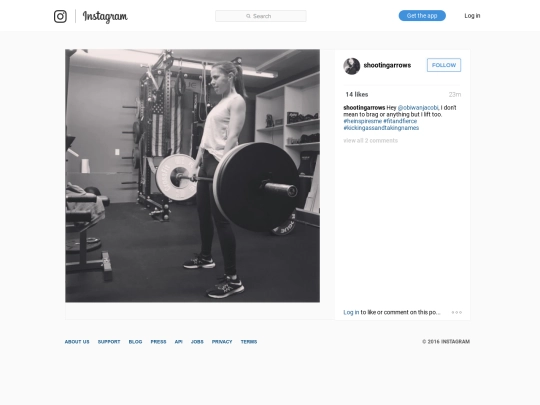This screenshot has width=540, height=405.
Task: Open the weightlifting post photo
Action: [x=193, y=176]
